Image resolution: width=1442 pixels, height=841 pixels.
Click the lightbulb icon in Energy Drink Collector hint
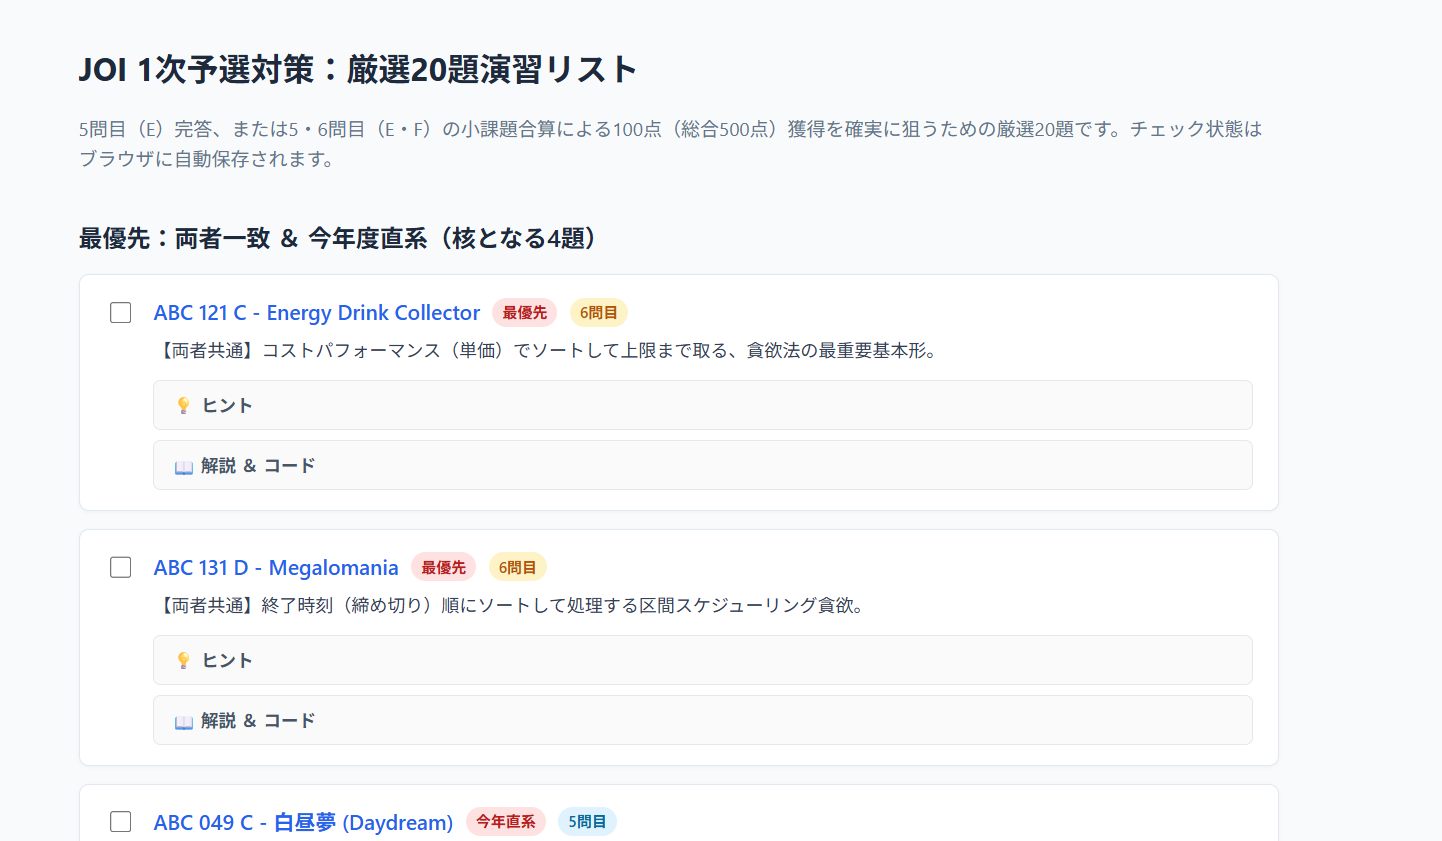pyautogui.click(x=183, y=406)
